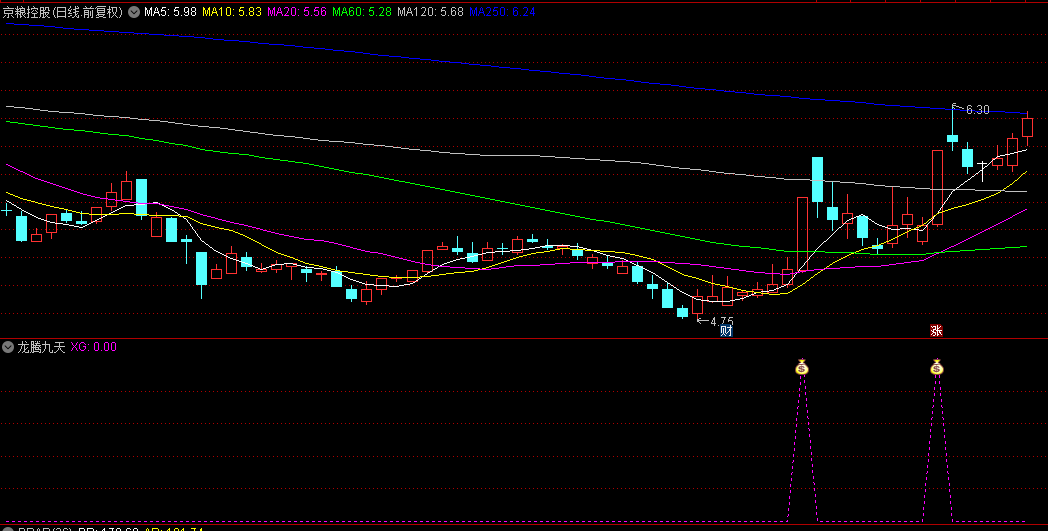Image resolution: width=1048 pixels, height=531 pixels.
Task: Click the blue 财 finance marker icon
Action: [x=726, y=330]
